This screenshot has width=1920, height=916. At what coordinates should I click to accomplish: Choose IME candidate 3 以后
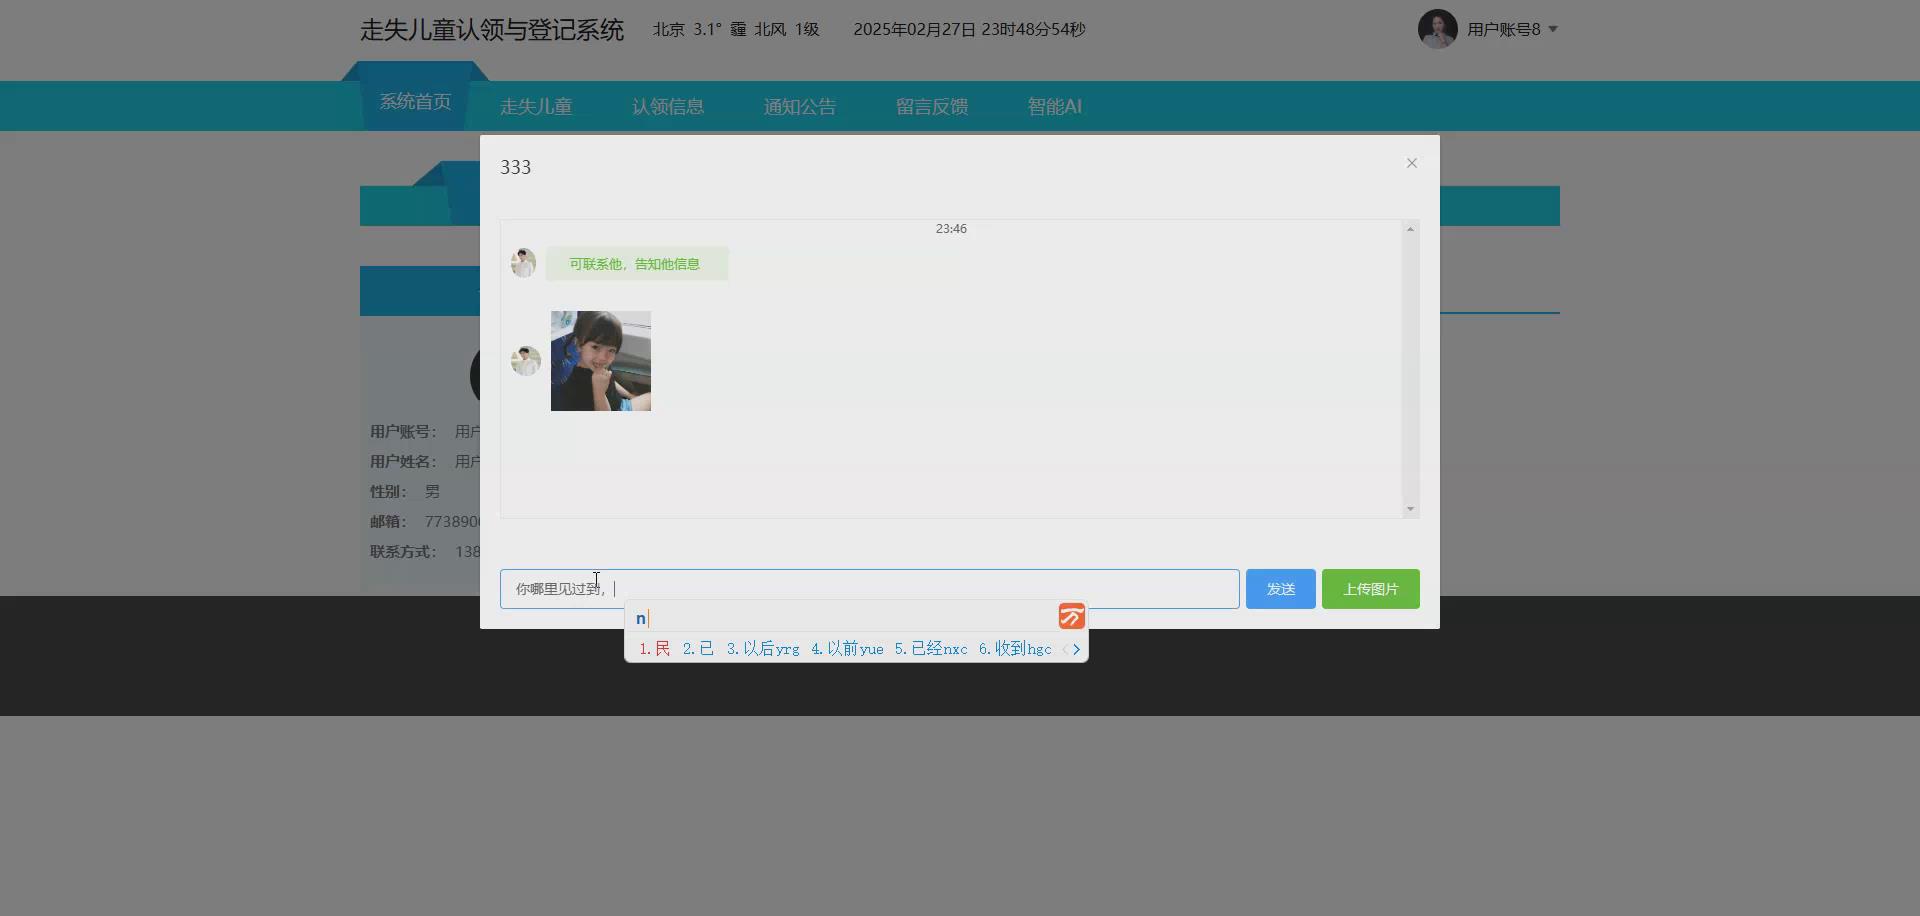click(762, 649)
